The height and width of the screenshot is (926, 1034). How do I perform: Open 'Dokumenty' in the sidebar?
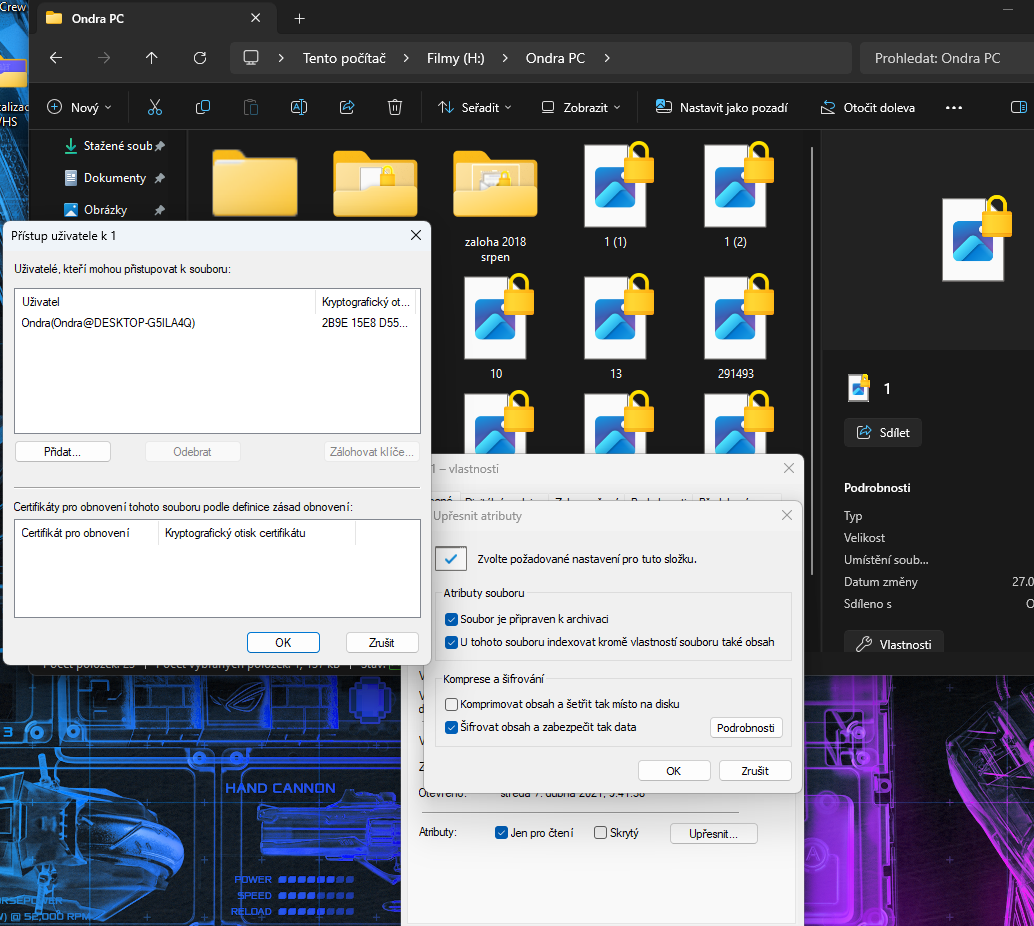[x=114, y=178]
